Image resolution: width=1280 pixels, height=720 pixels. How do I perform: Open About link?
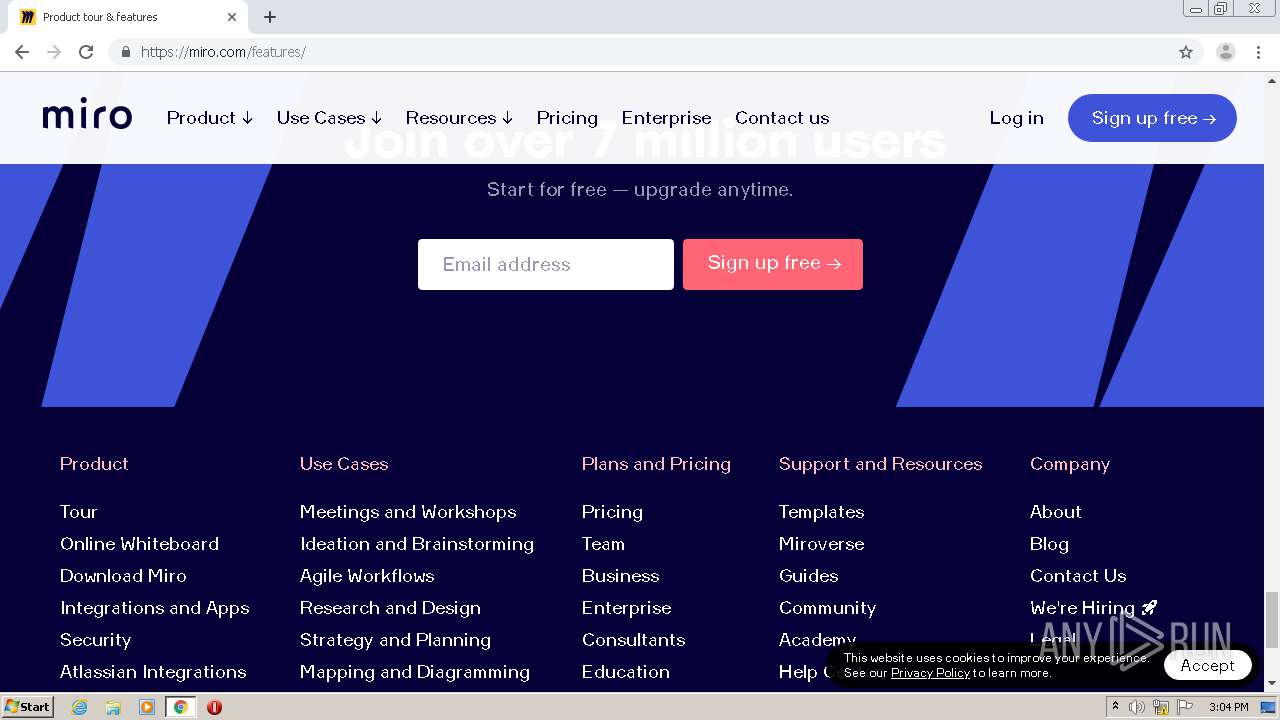[1056, 512]
